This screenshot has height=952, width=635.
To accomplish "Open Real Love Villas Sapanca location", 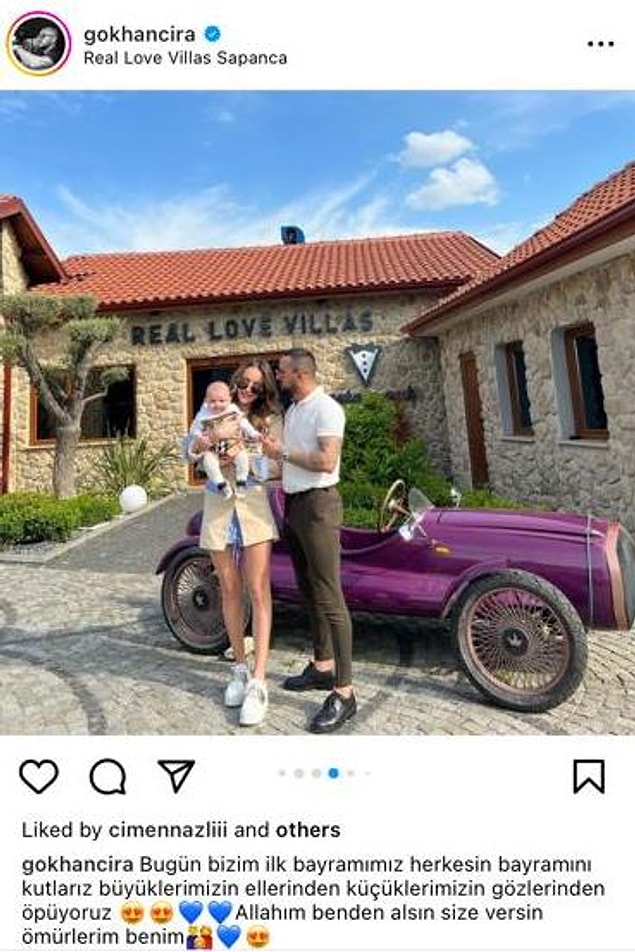I will click(185, 58).
